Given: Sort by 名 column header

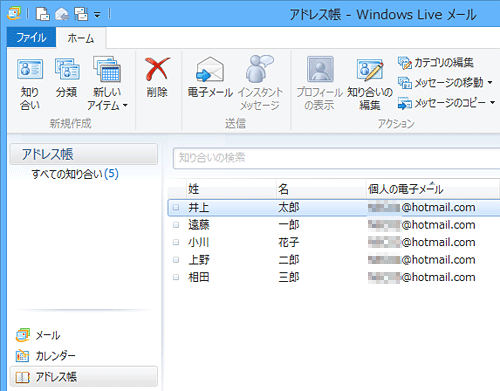Looking at the screenshot, I should tap(321, 189).
